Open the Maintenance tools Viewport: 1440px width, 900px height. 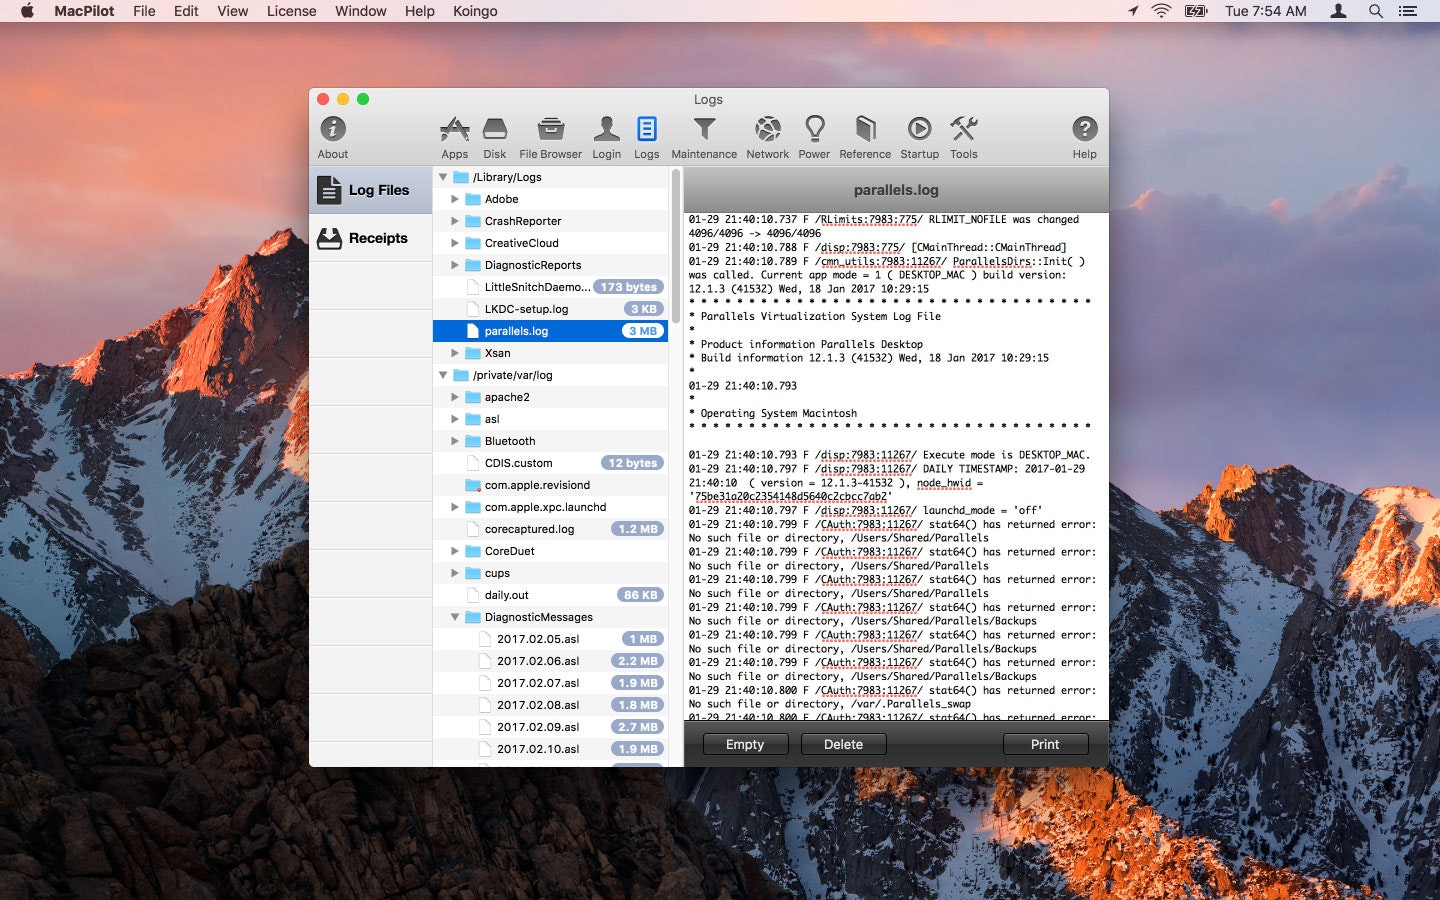(x=704, y=135)
